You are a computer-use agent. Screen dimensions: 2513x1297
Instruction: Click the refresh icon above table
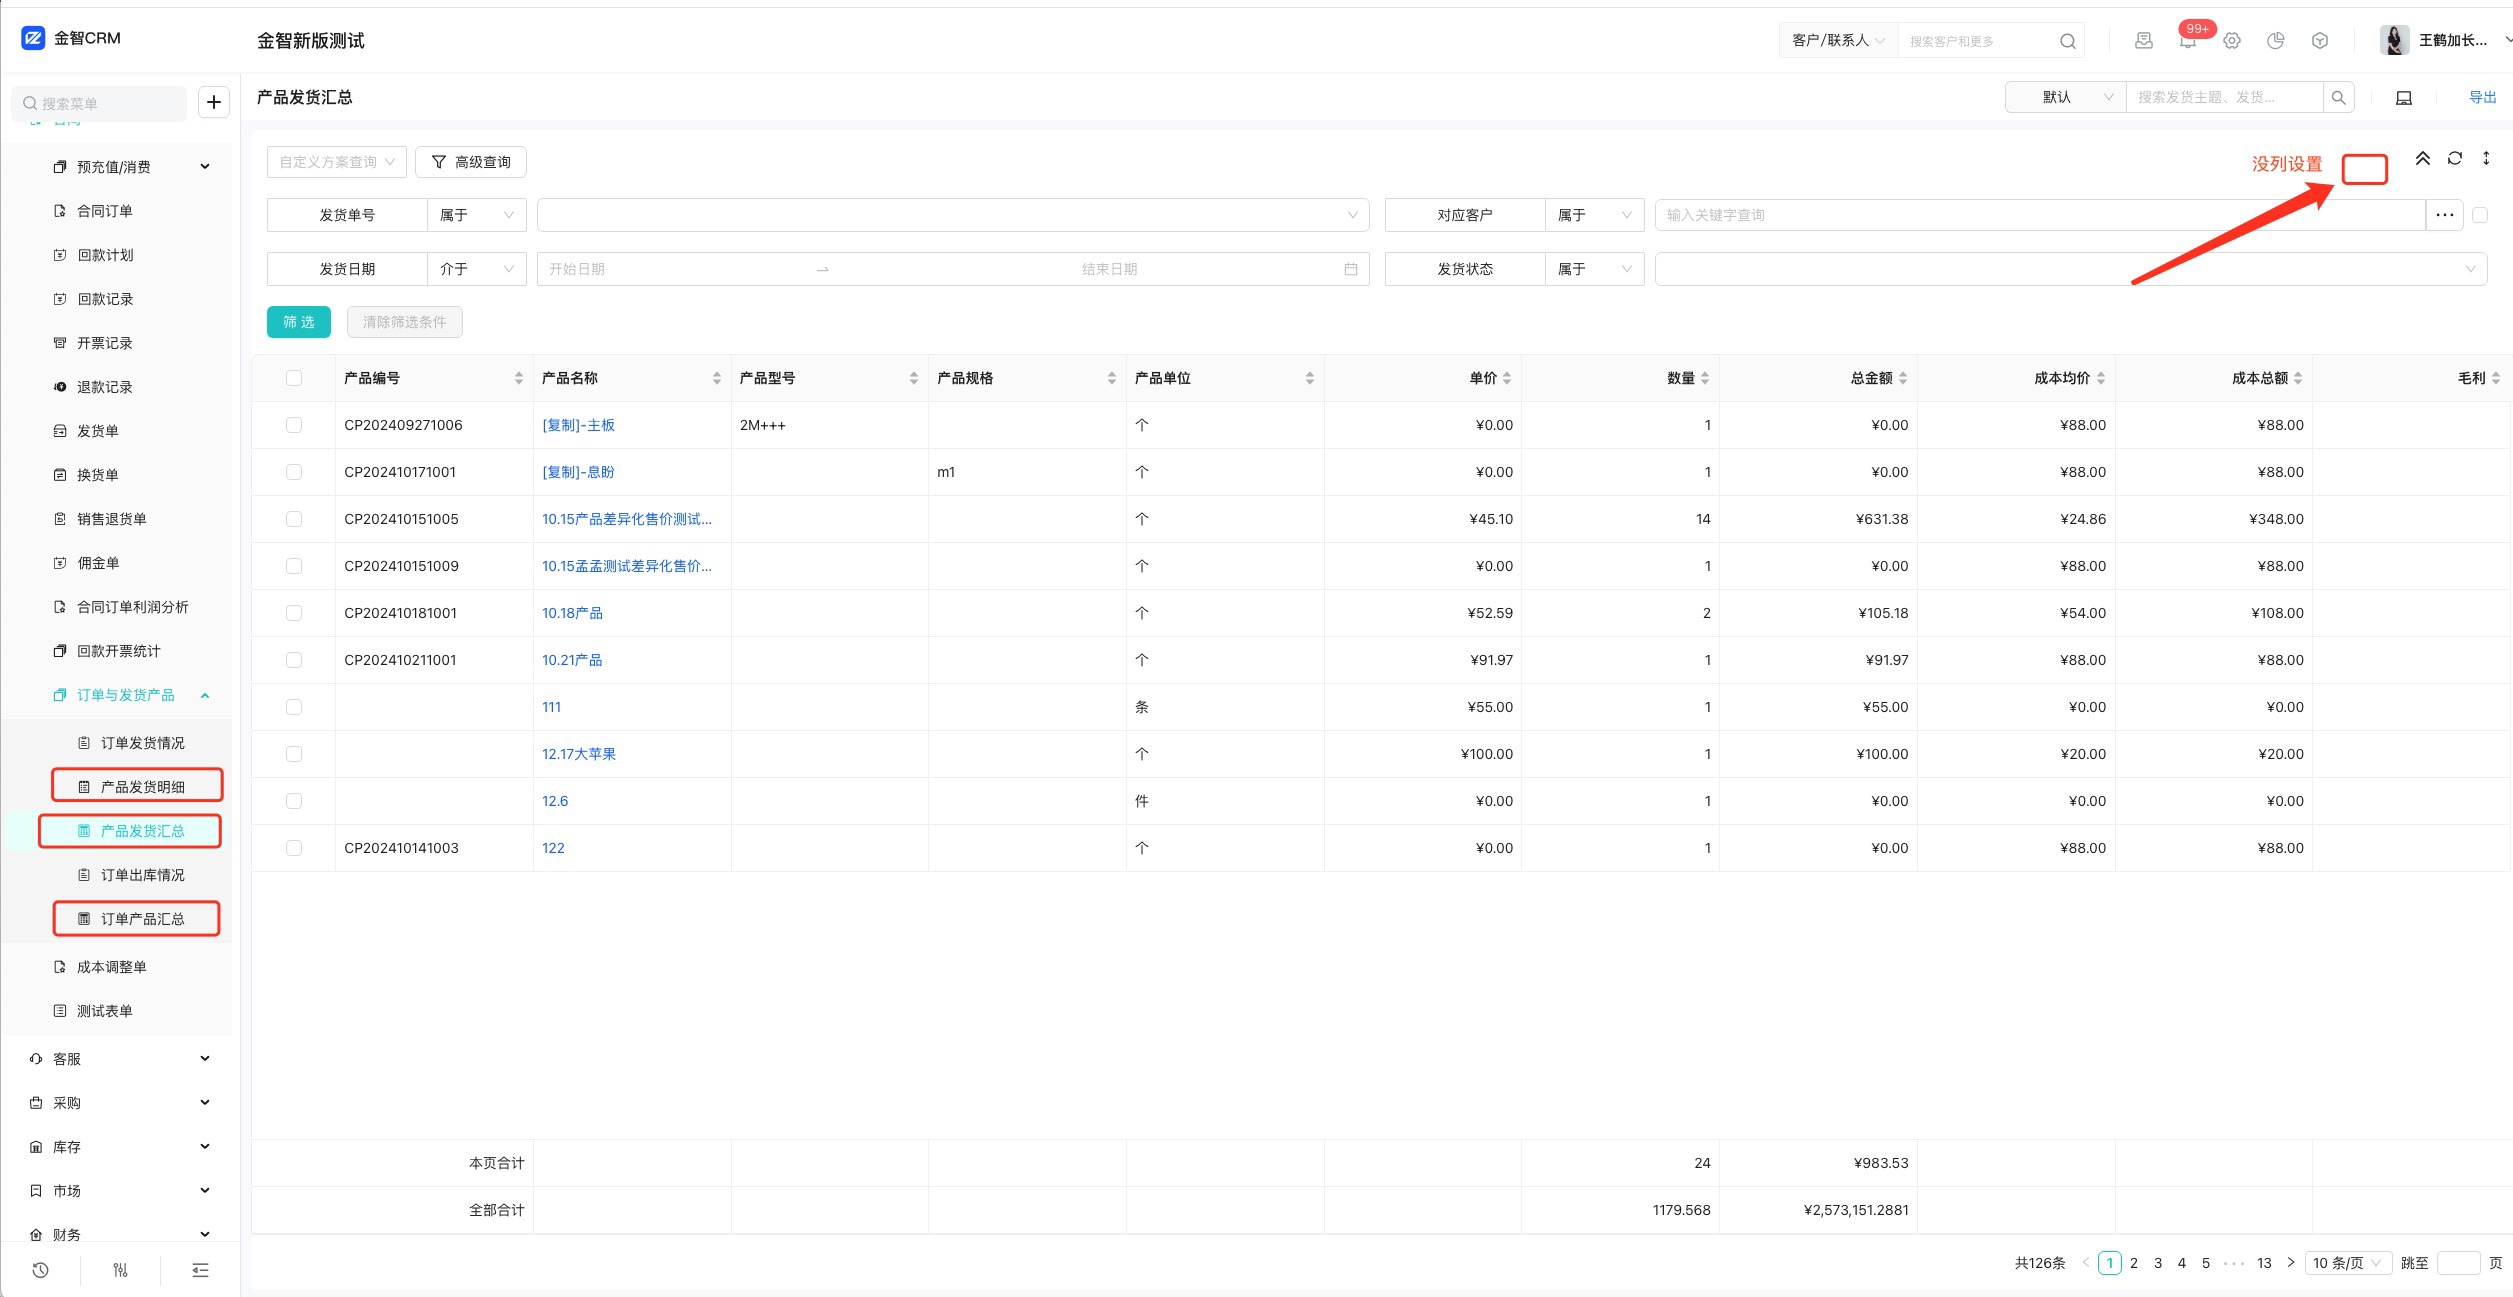tap(2455, 158)
